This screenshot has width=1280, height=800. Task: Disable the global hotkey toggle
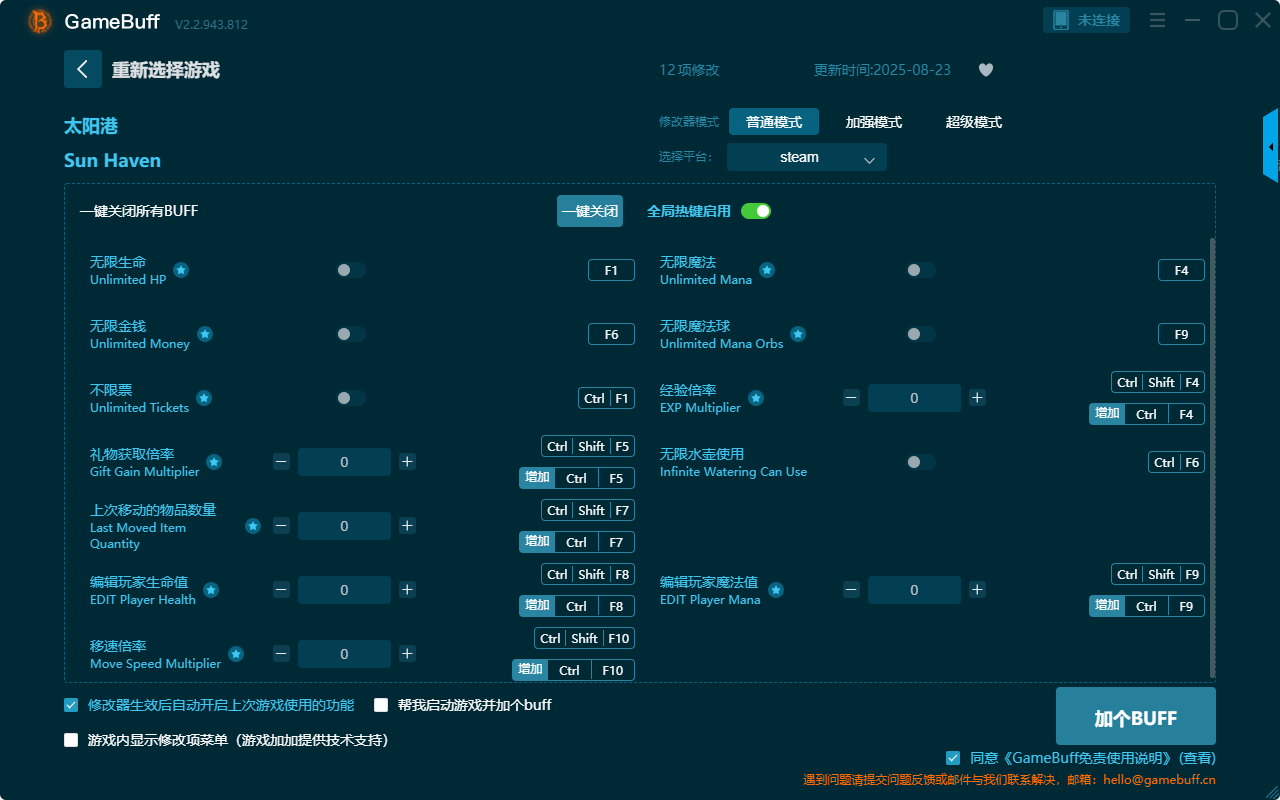pyautogui.click(x=756, y=211)
